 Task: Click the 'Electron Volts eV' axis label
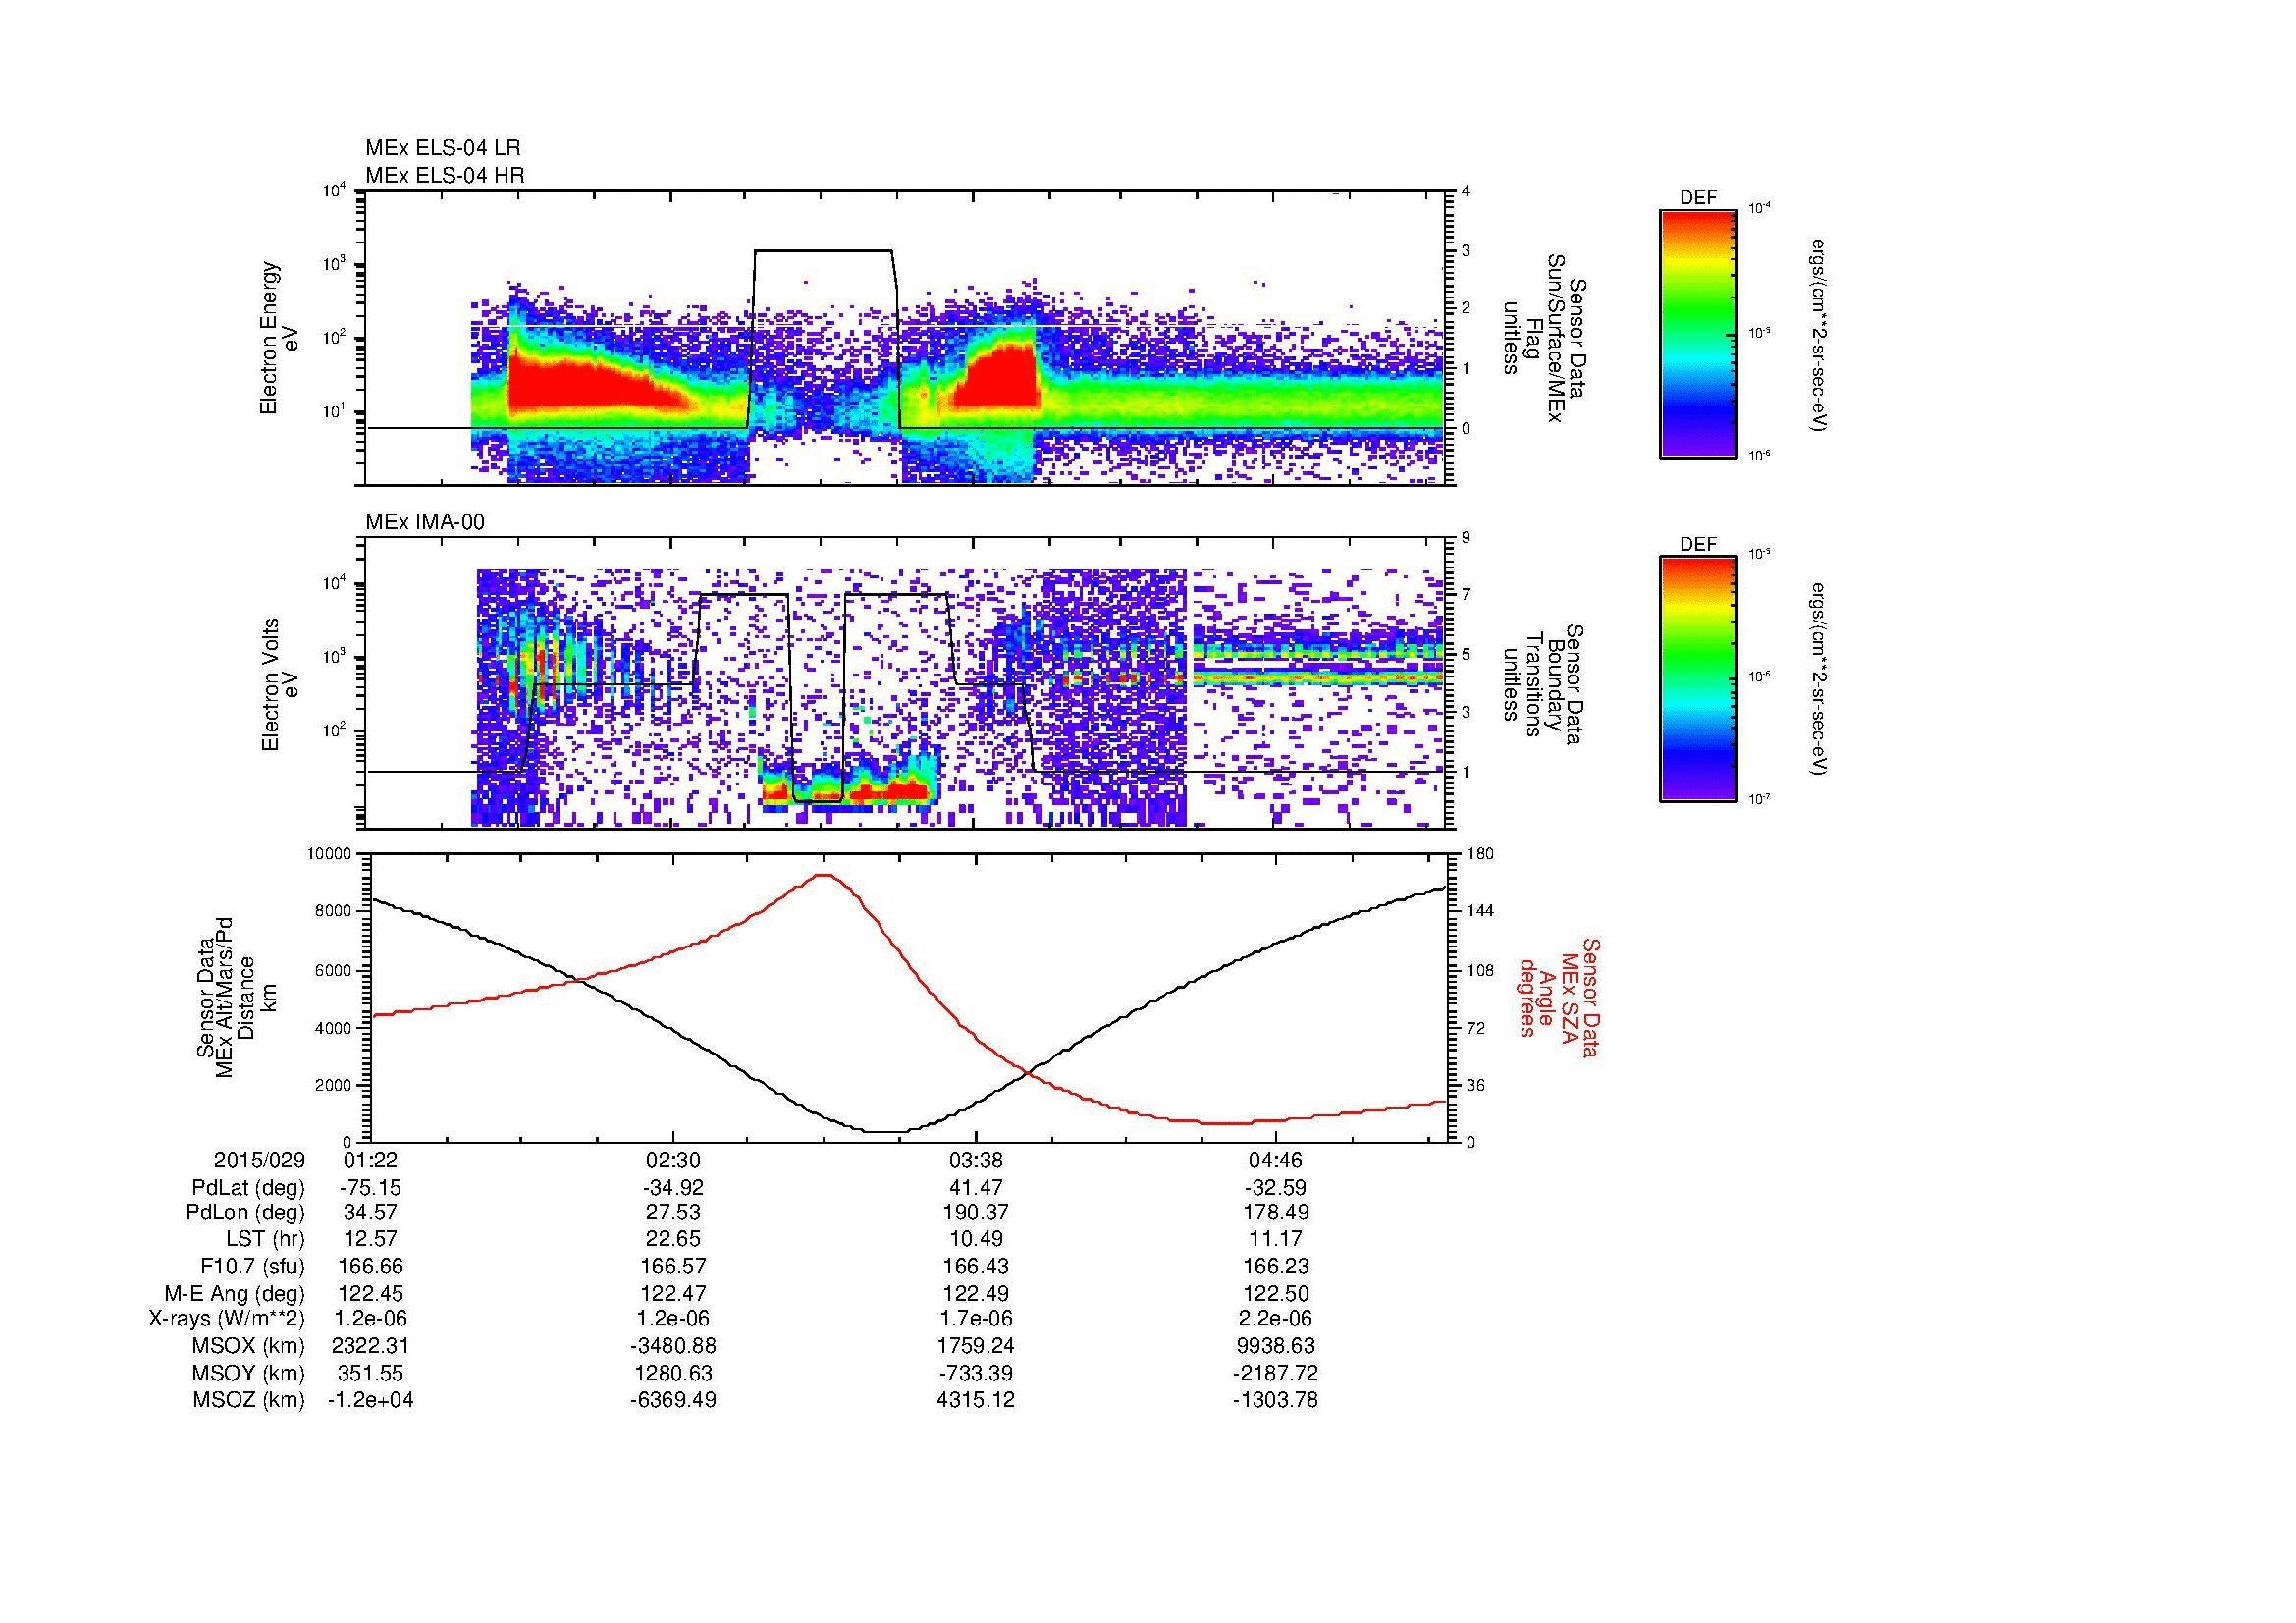[x=281, y=685]
